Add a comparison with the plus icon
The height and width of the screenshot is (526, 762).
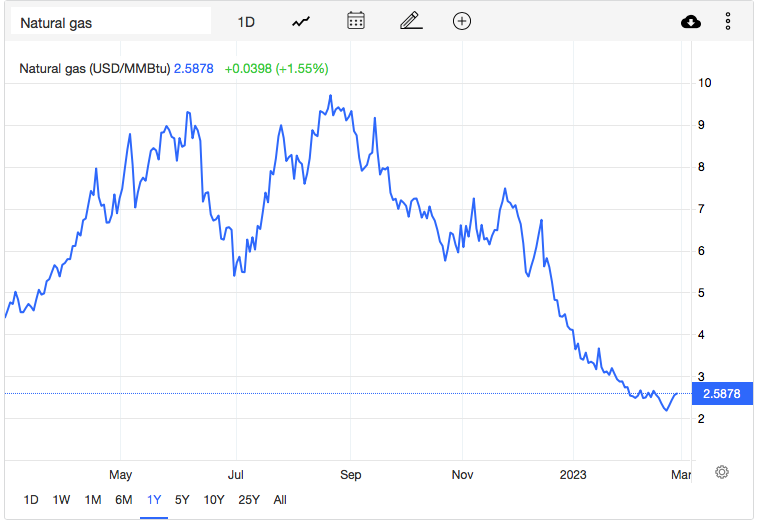pos(462,21)
